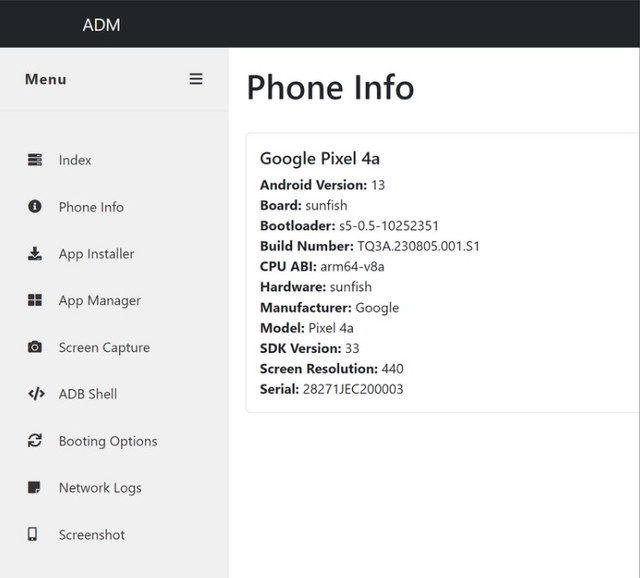This screenshot has width=640, height=578.
Task: Click the Board: sunfish line
Action: point(304,205)
